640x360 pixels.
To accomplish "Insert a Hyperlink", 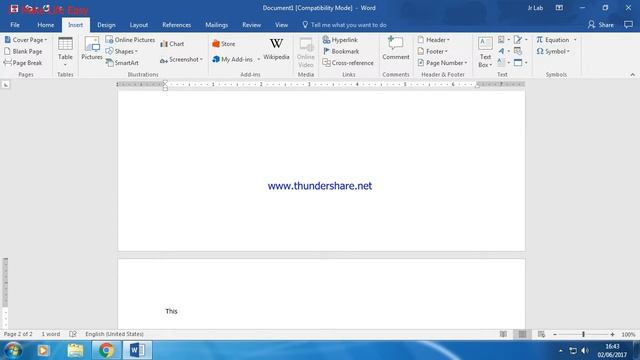I will [x=340, y=40].
